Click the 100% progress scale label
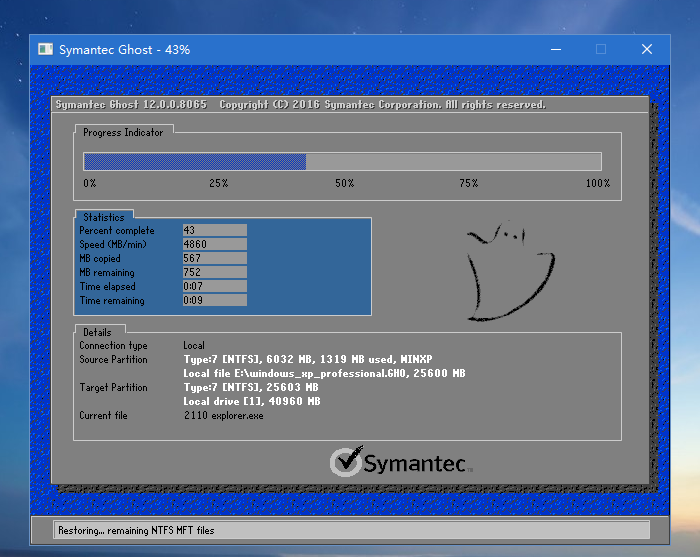This screenshot has width=700, height=557. coord(598,183)
